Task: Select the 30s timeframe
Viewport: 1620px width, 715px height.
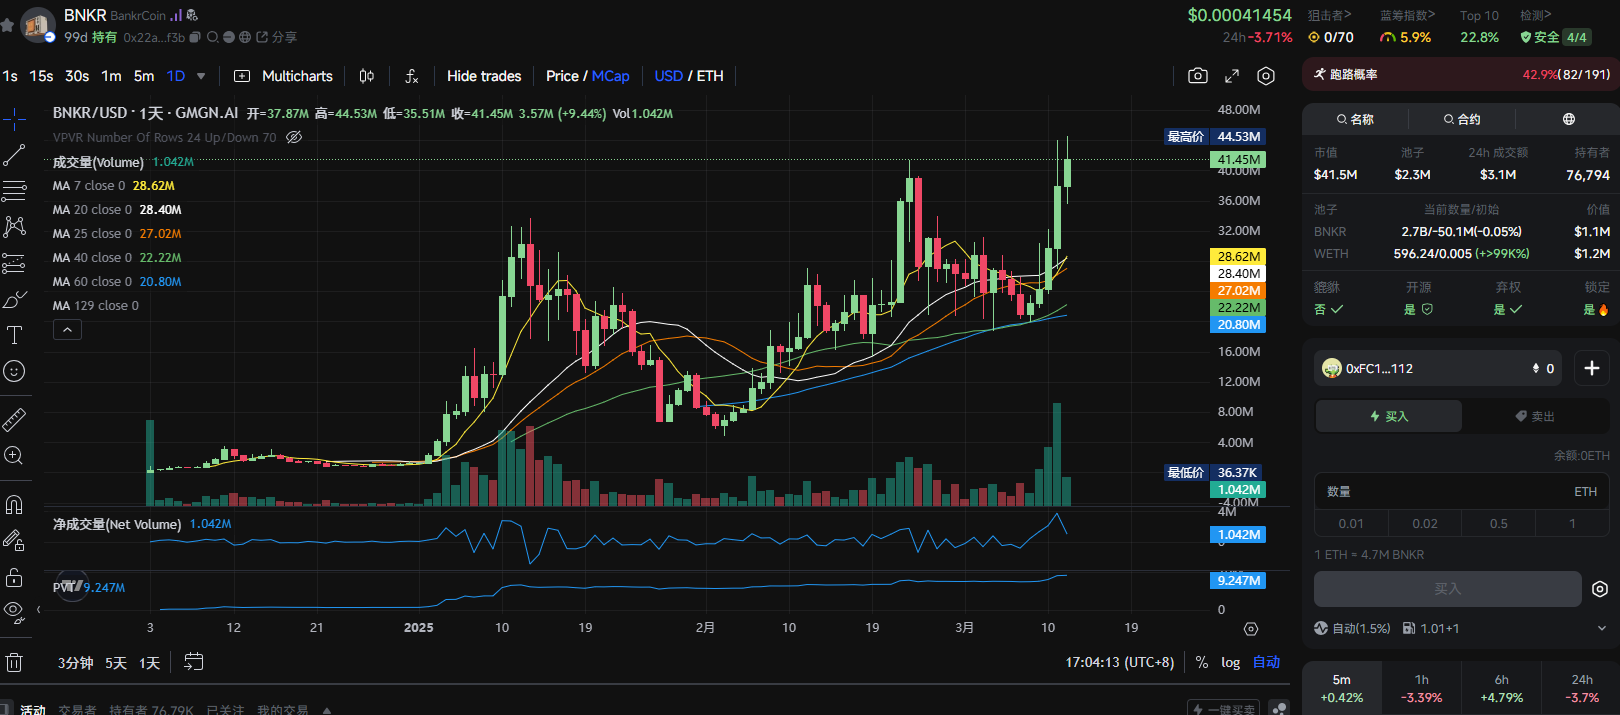Action: click(x=77, y=76)
